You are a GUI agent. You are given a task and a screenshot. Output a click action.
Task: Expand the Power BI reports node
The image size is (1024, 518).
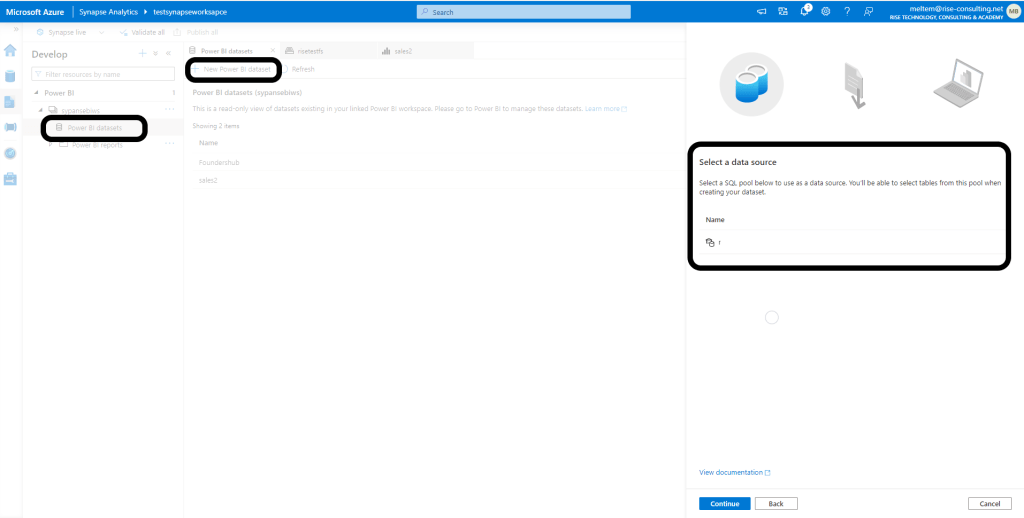50,144
